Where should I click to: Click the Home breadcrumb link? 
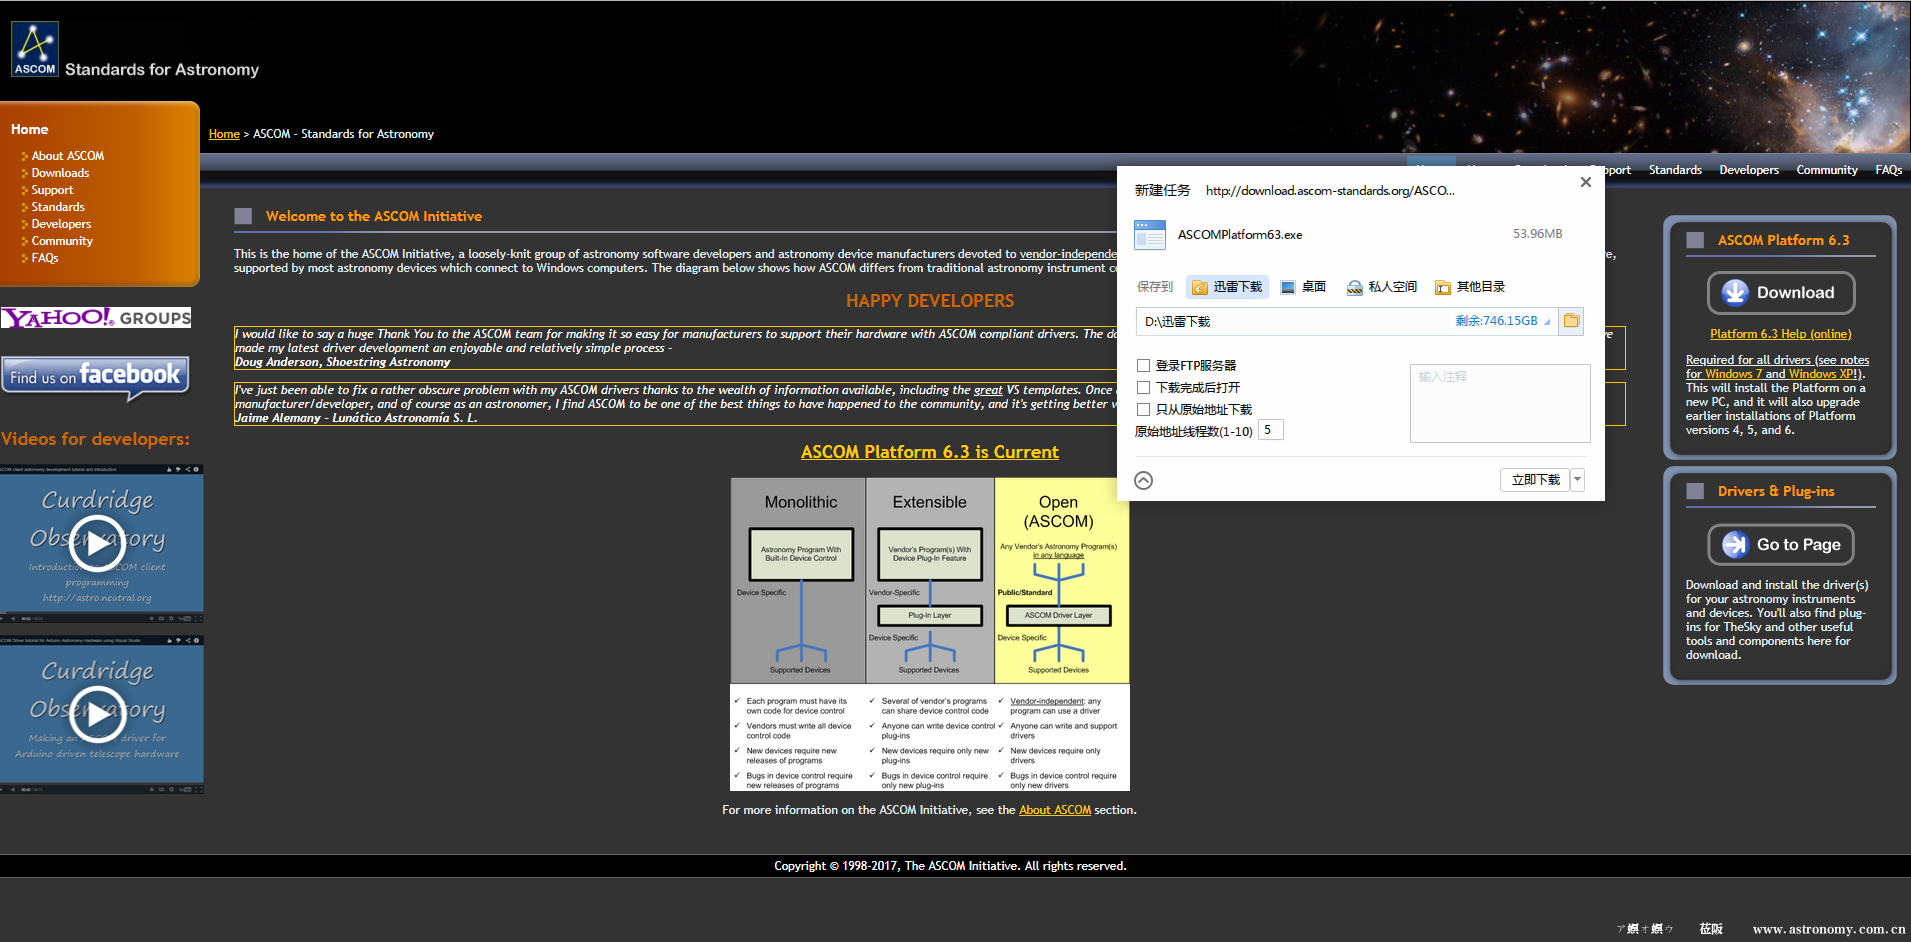tap(224, 134)
